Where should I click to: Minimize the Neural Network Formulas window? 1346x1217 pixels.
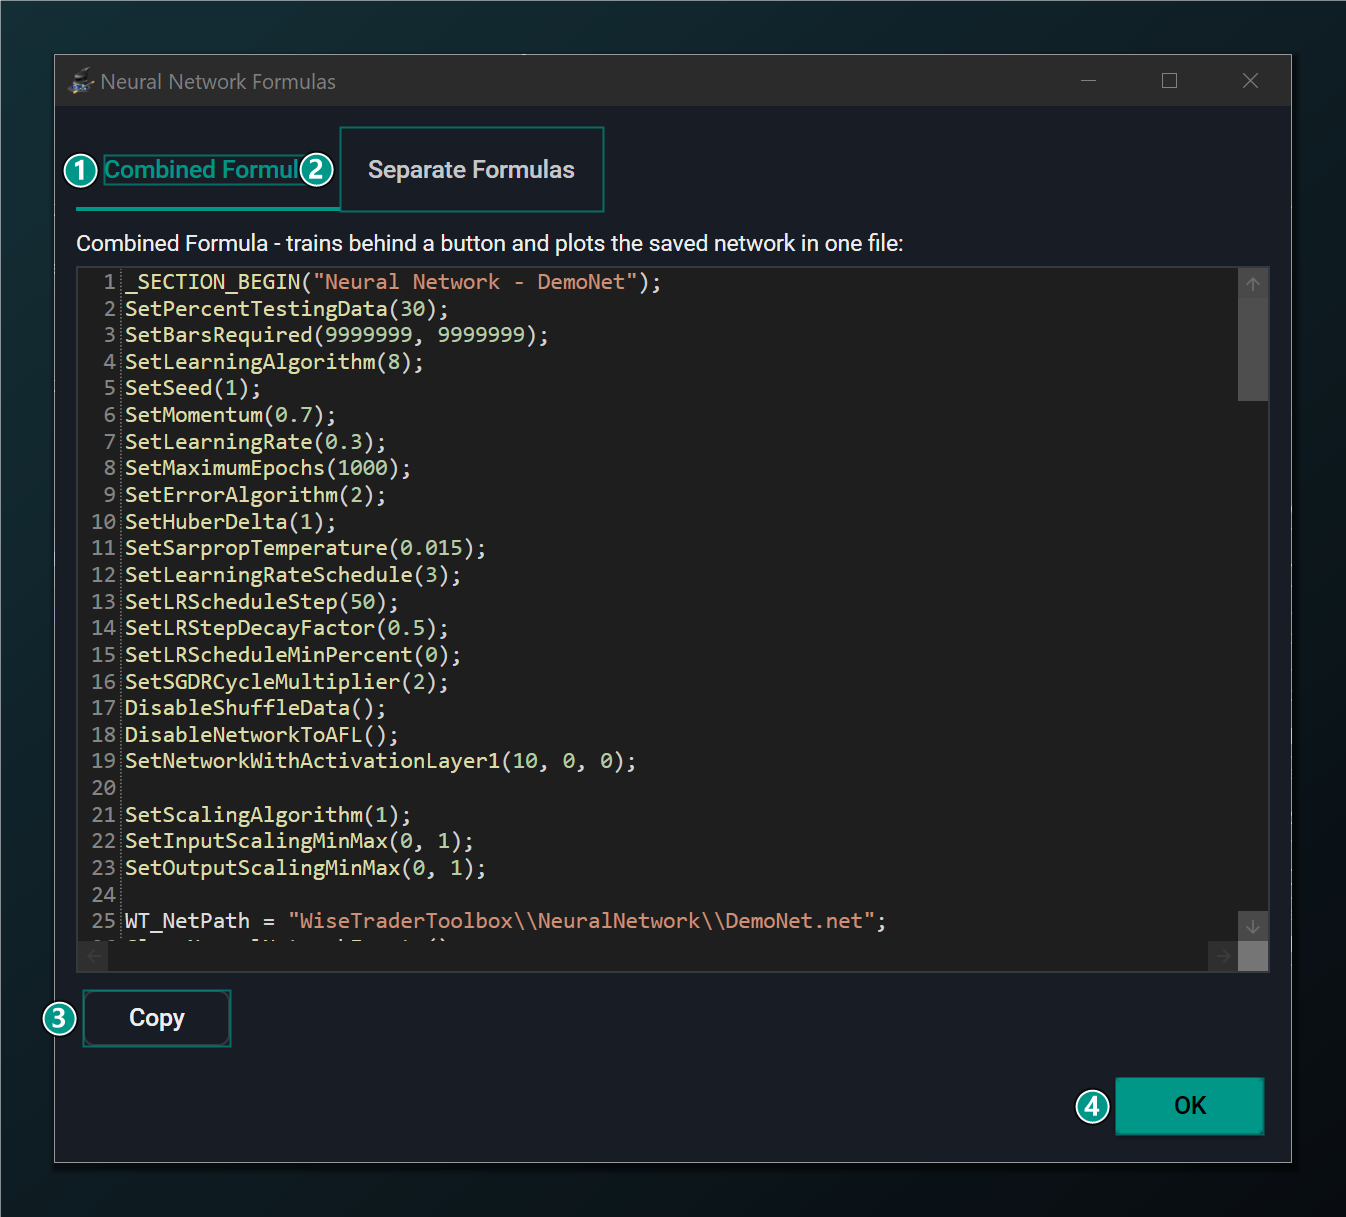click(1089, 81)
